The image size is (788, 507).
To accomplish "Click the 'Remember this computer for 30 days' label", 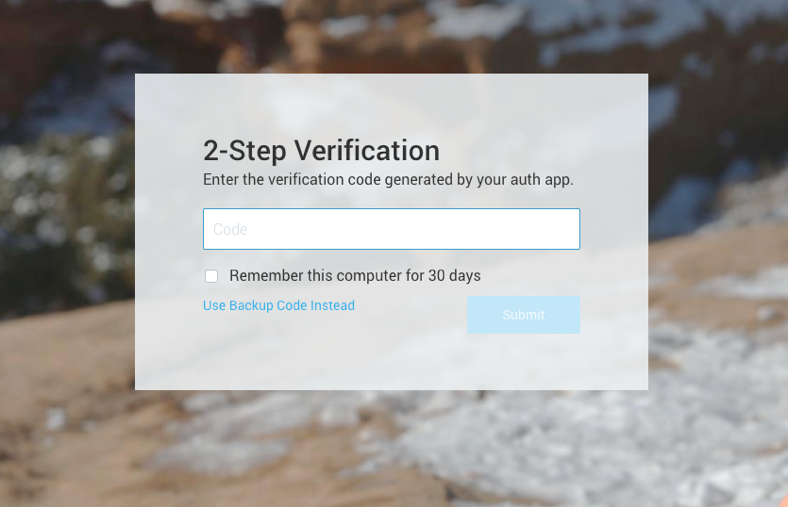I will [x=355, y=275].
